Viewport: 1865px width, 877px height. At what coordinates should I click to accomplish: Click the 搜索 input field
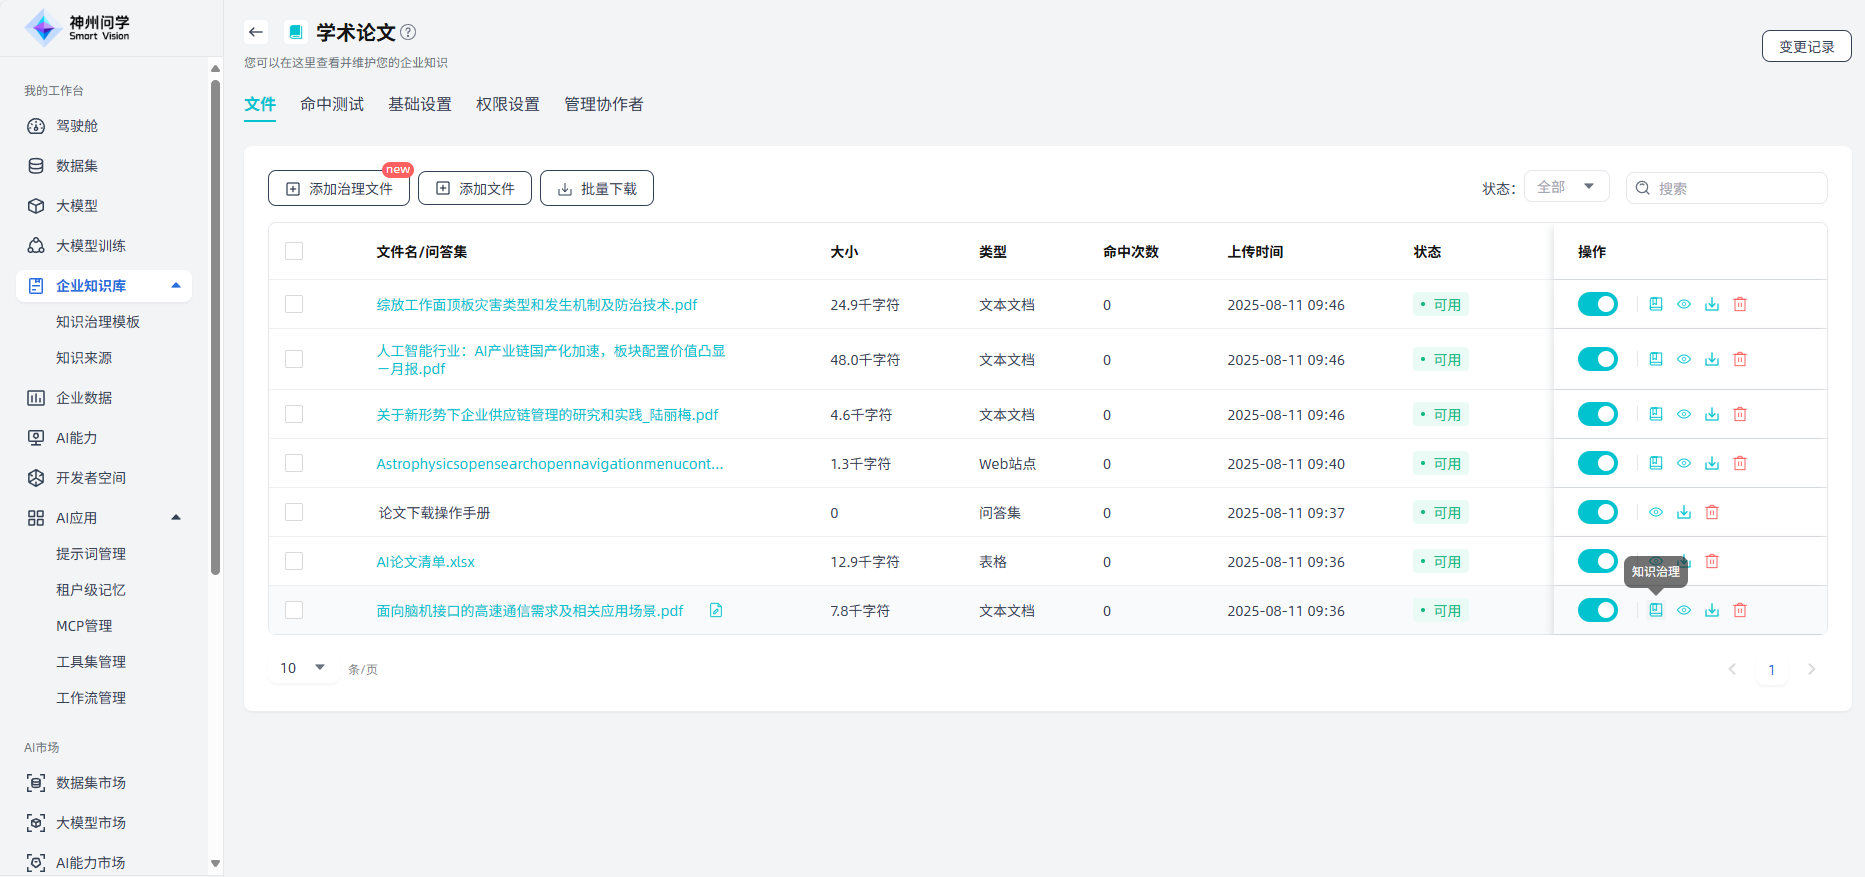tap(1727, 188)
